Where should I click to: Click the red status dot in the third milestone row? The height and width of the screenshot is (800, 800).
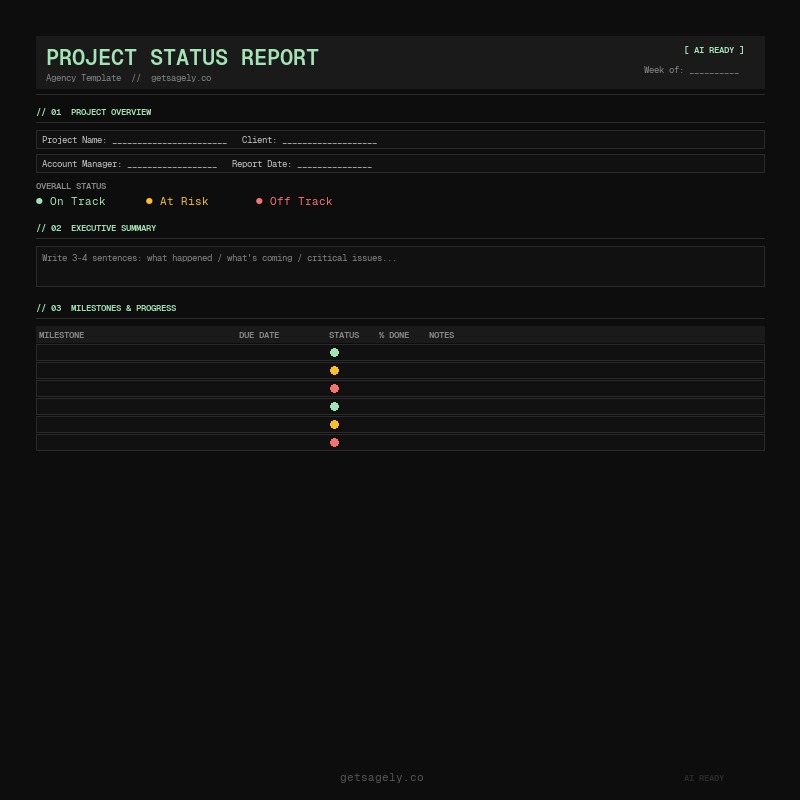click(334, 388)
